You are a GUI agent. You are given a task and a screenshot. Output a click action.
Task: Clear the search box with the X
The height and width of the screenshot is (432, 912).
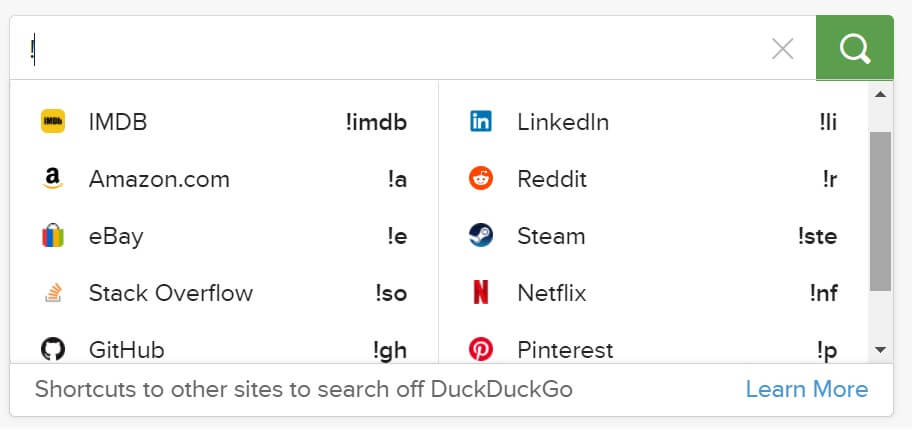pyautogui.click(x=783, y=49)
